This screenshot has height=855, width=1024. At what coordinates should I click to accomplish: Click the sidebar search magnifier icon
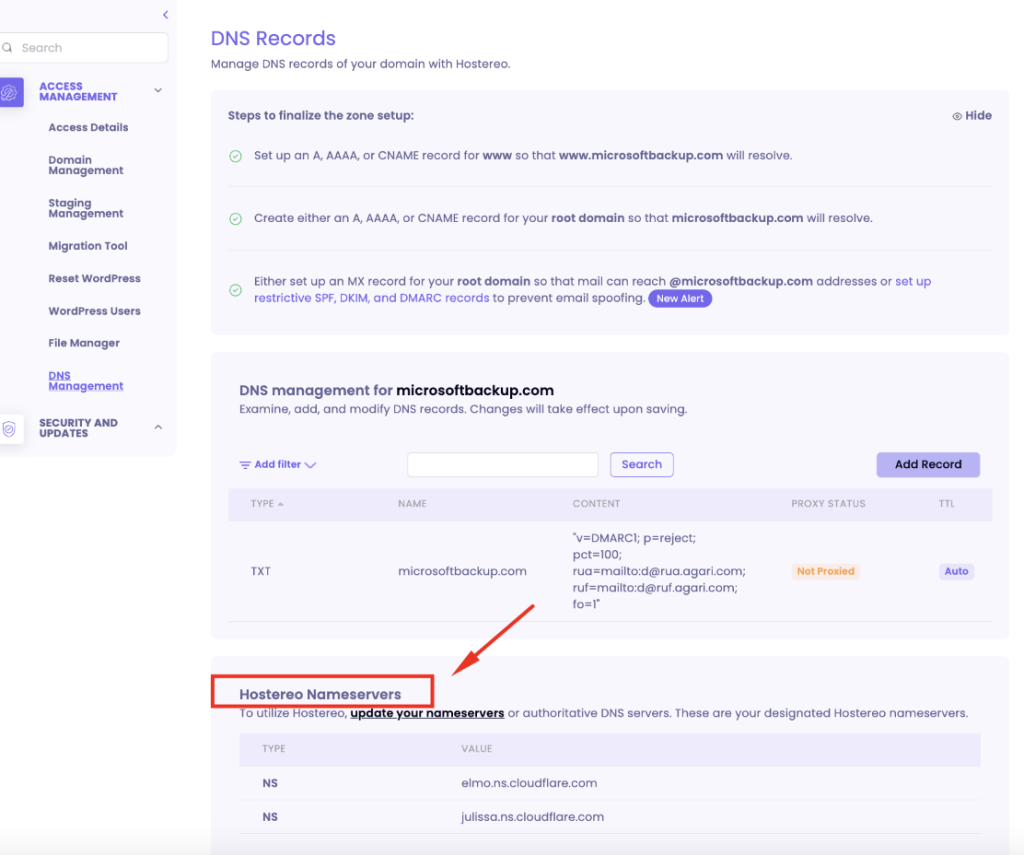(x=7, y=48)
